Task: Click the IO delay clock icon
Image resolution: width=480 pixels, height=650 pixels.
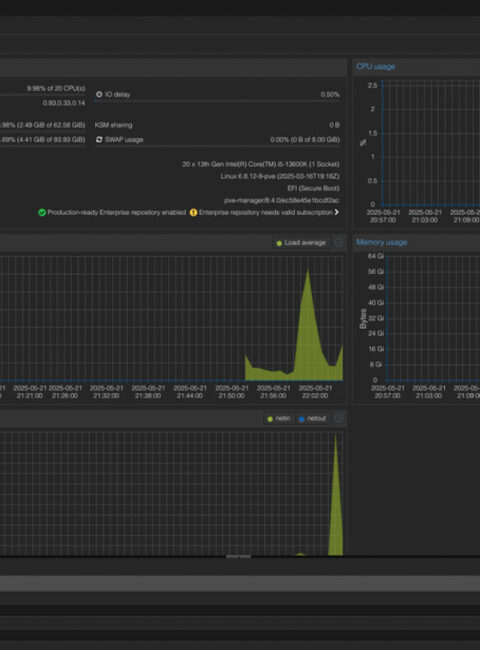Action: point(99,95)
